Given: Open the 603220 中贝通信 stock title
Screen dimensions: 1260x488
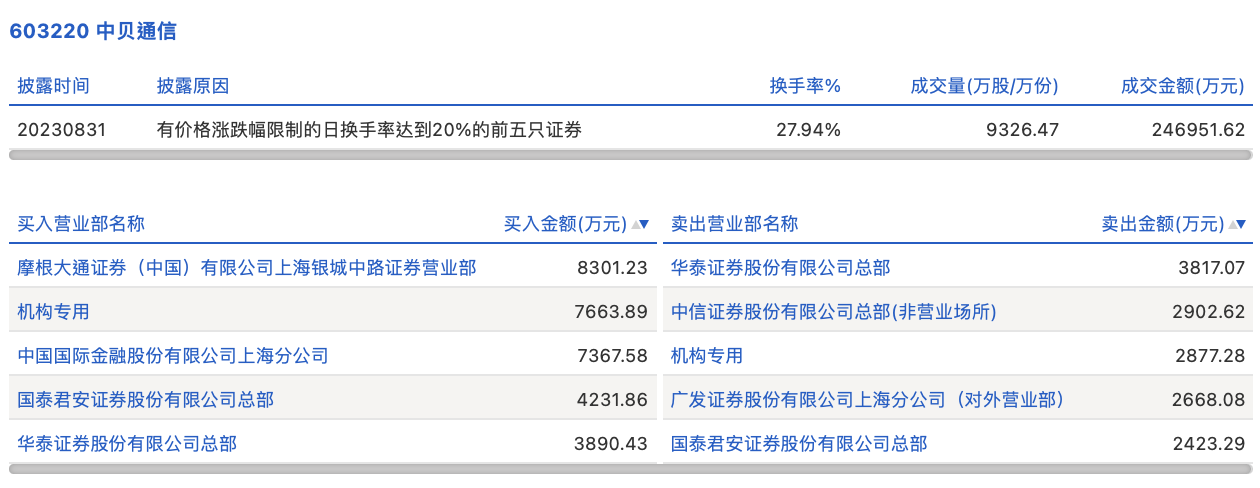Looking at the screenshot, I should 93,31.
